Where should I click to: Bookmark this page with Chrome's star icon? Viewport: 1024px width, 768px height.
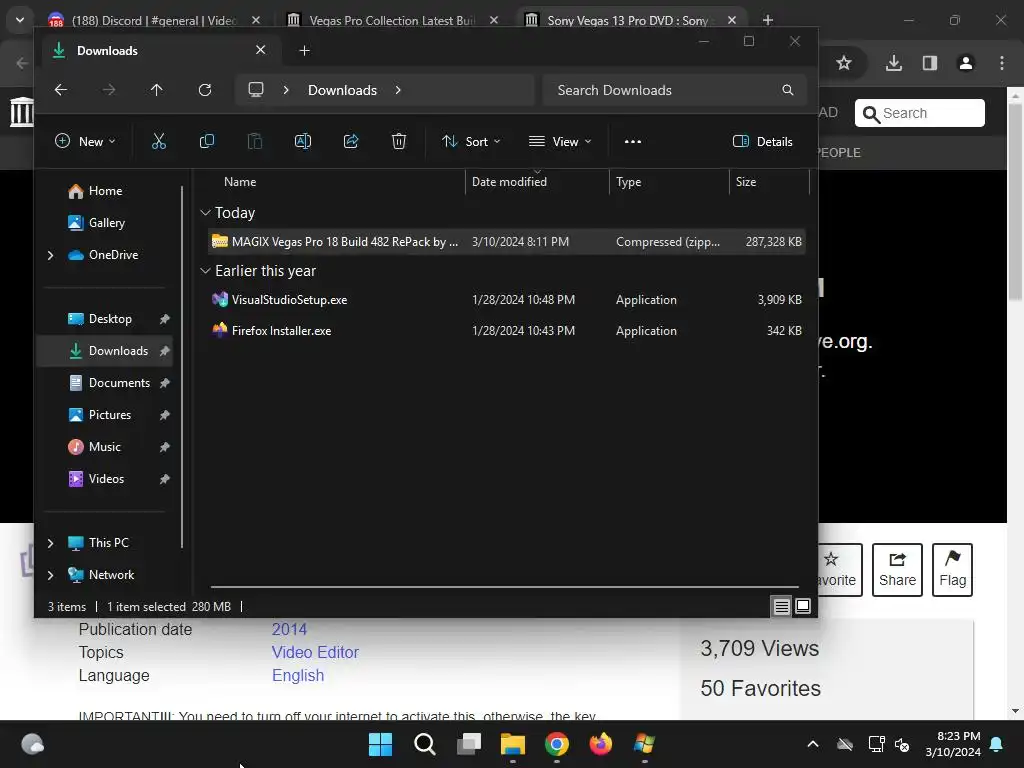tap(844, 63)
